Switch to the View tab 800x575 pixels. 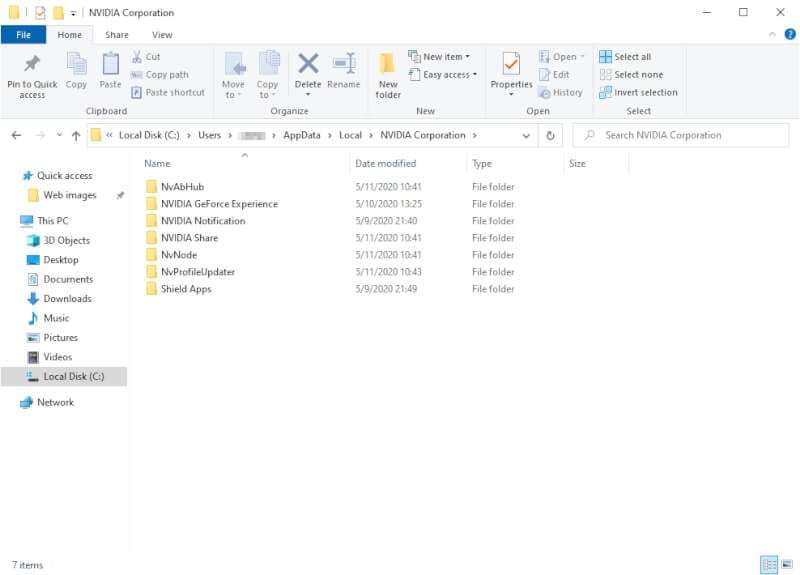(162, 35)
